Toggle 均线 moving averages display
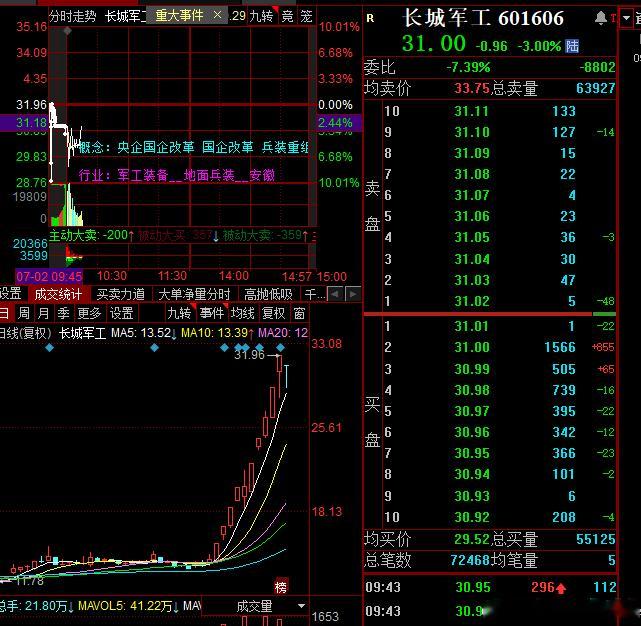Viewport: 641px width, 626px height. click(x=242, y=313)
